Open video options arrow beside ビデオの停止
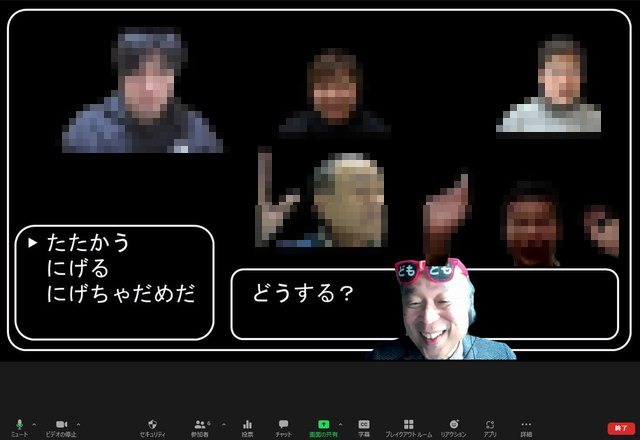 tap(78, 424)
